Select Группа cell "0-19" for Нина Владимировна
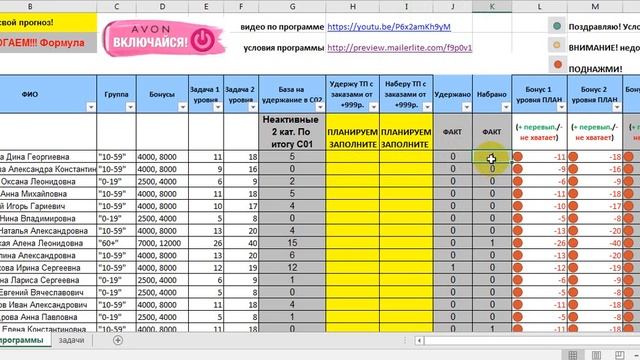The image size is (640, 360). coord(117,218)
